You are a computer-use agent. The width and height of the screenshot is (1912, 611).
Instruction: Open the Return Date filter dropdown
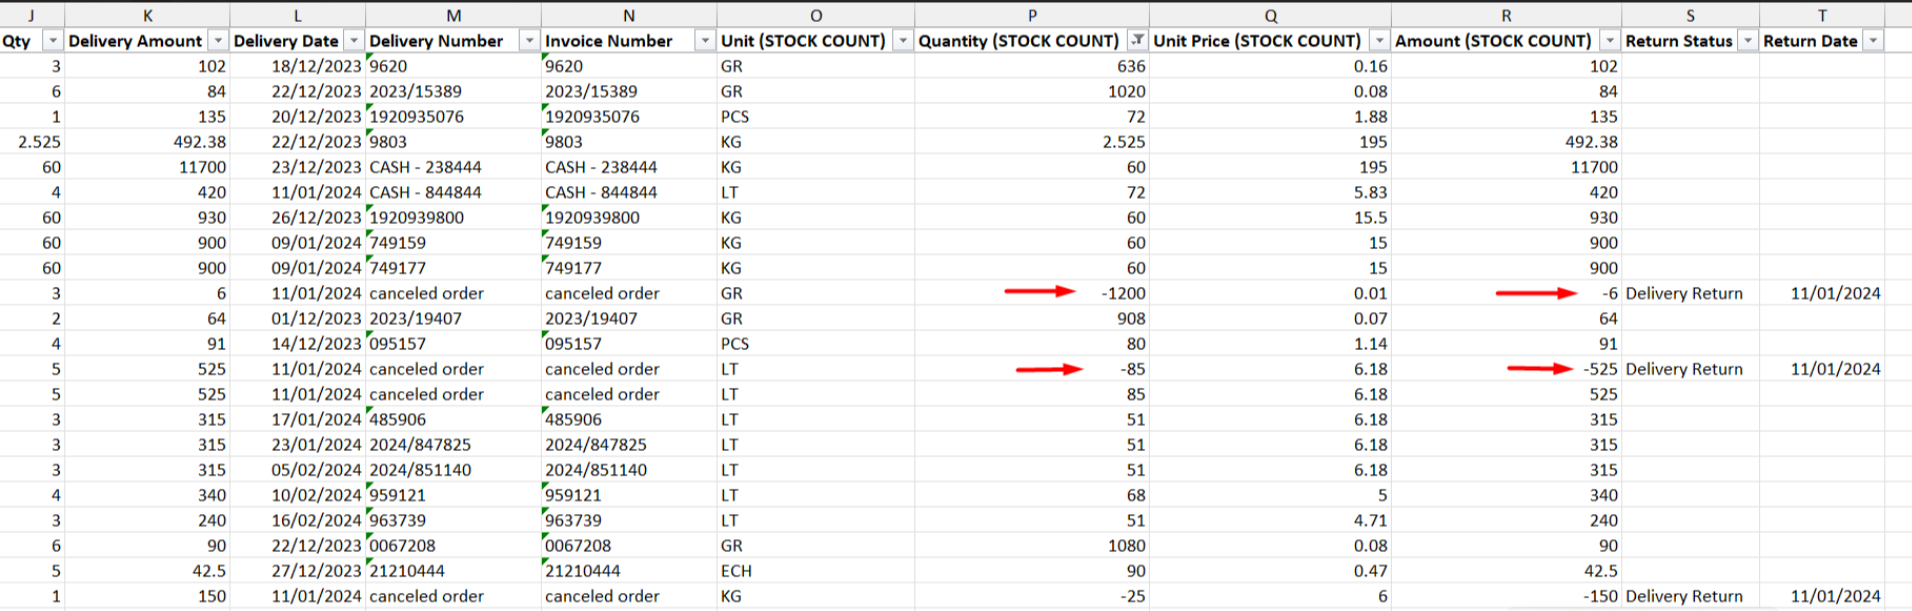[1872, 41]
